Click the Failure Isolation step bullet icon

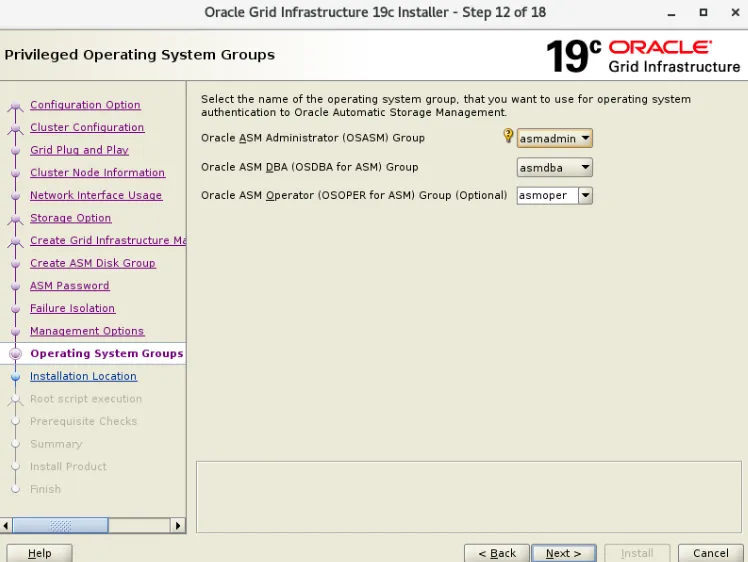click(x=15, y=309)
